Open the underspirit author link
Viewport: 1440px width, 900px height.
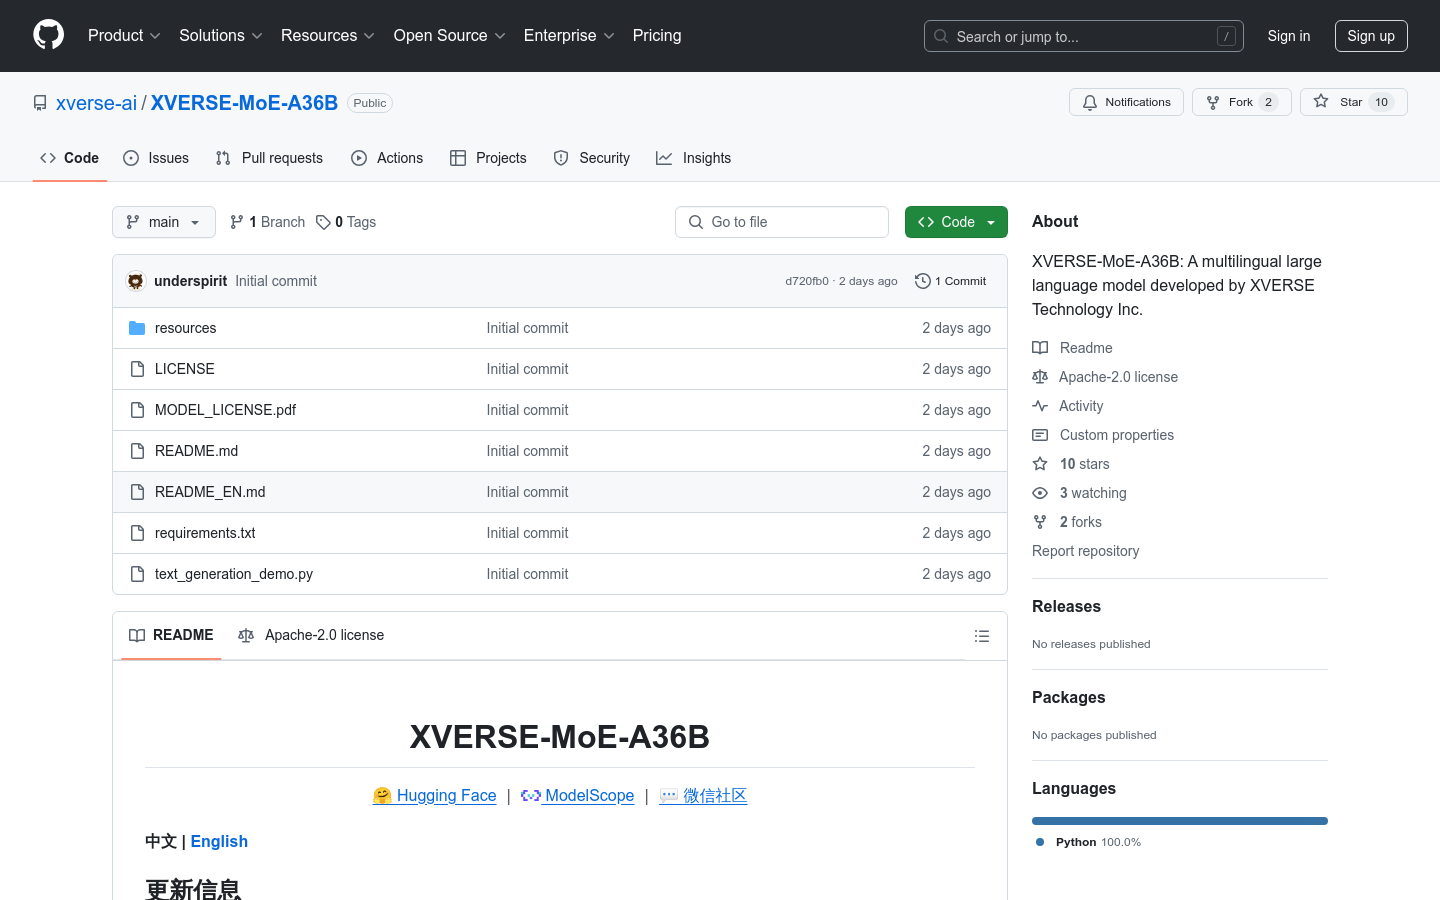pyautogui.click(x=190, y=281)
